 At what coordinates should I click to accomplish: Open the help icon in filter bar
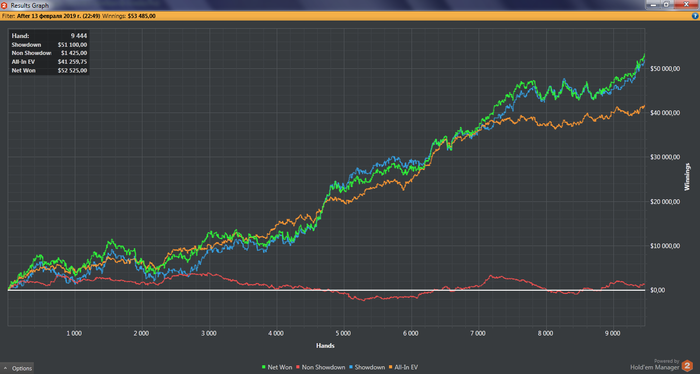click(695, 16)
